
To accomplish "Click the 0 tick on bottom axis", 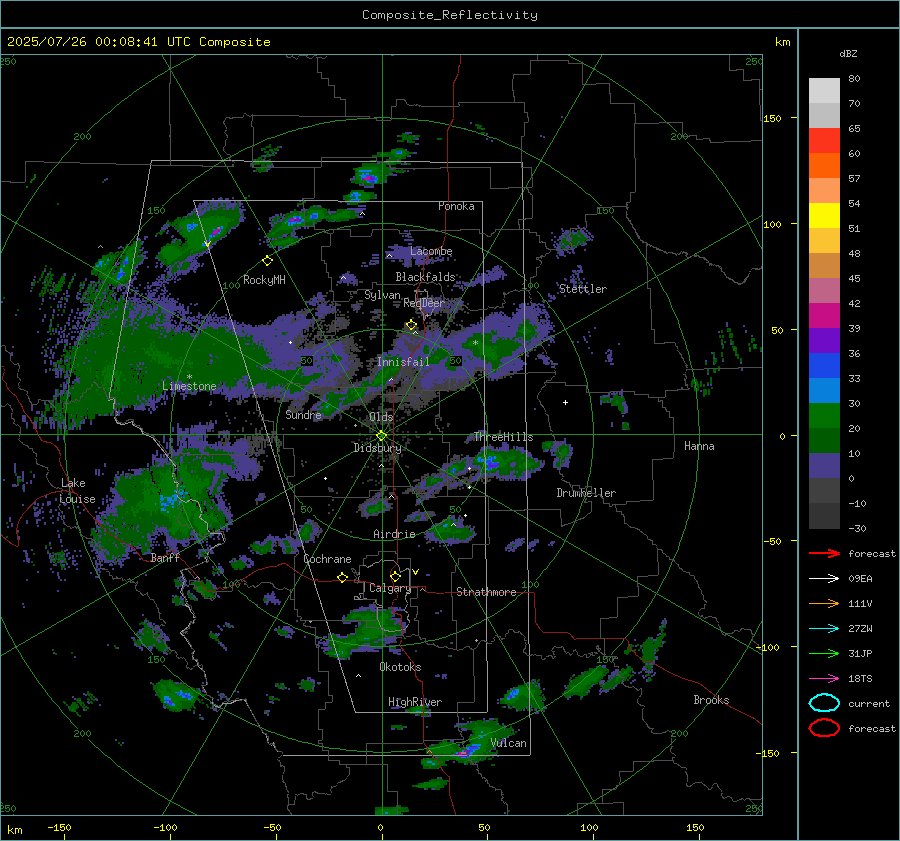I will 380,827.
